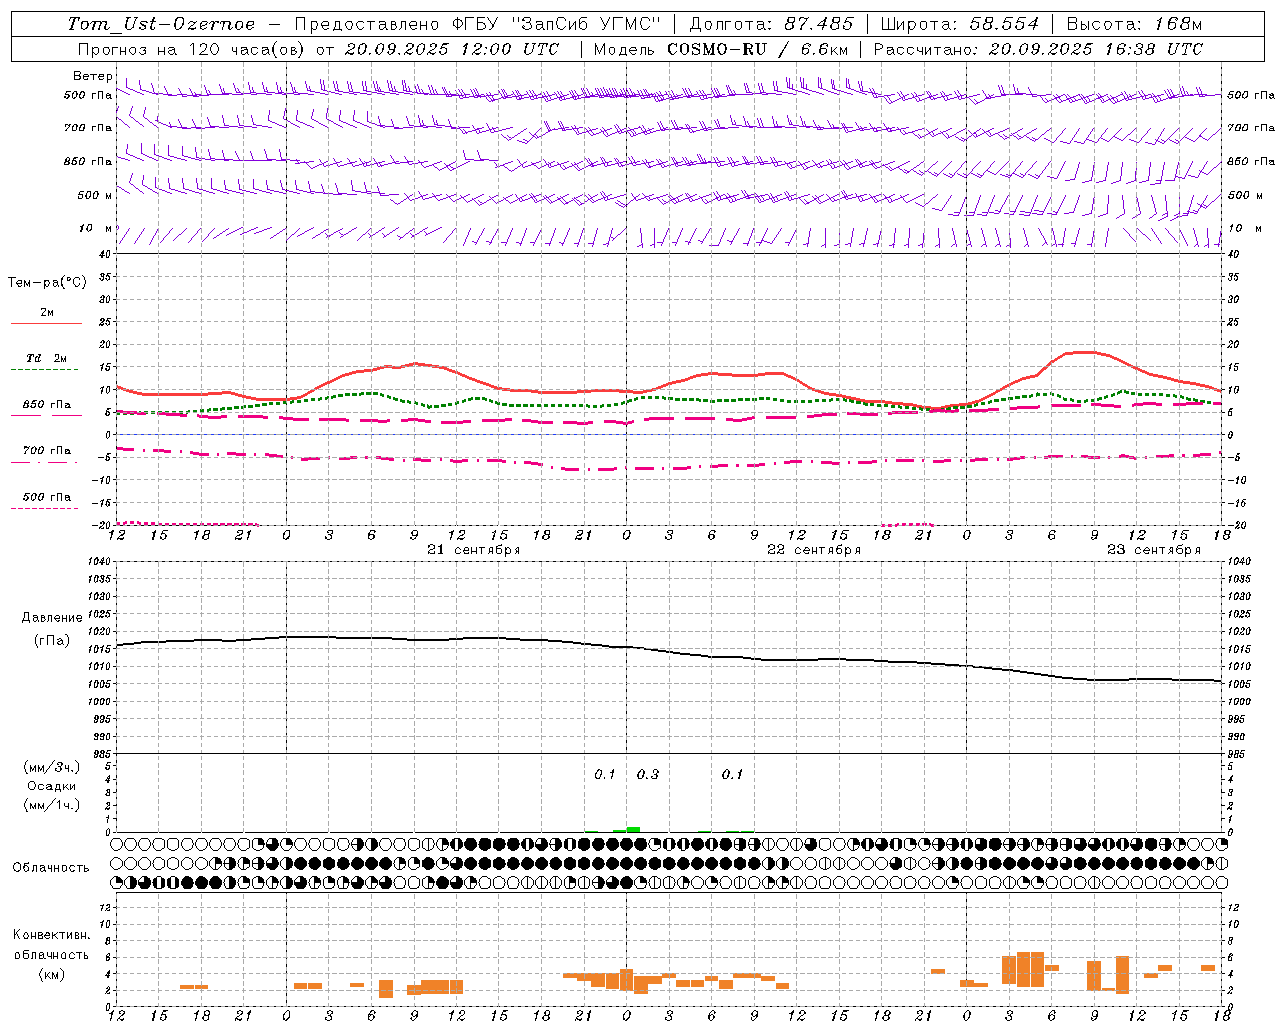Click "Прогноз на 120 часа(ов)" text
The height and width of the screenshot is (1024, 1280).
tap(192, 49)
